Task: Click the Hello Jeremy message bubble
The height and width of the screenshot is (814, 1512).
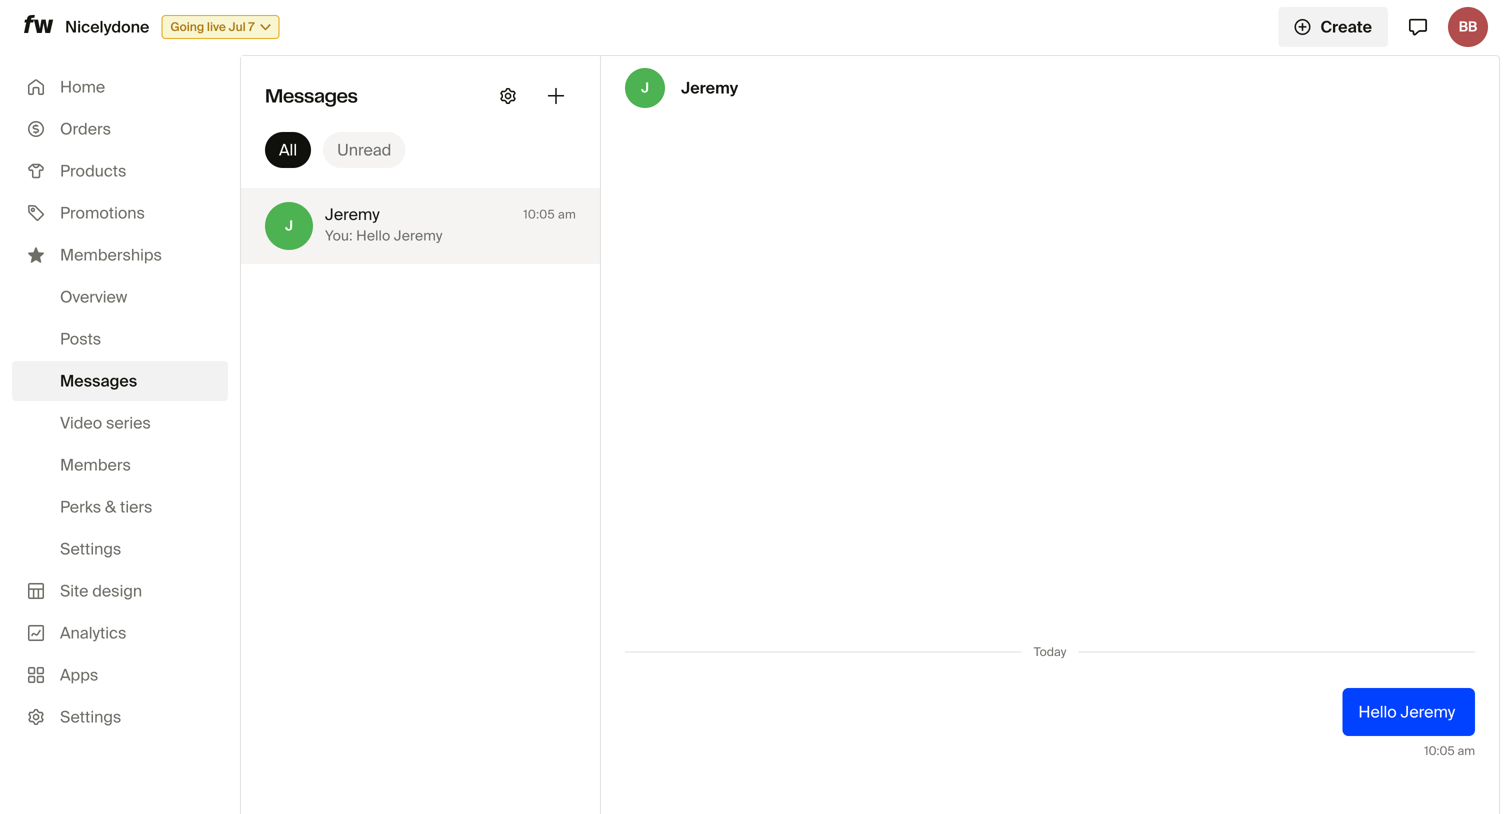Action: [1408, 712]
